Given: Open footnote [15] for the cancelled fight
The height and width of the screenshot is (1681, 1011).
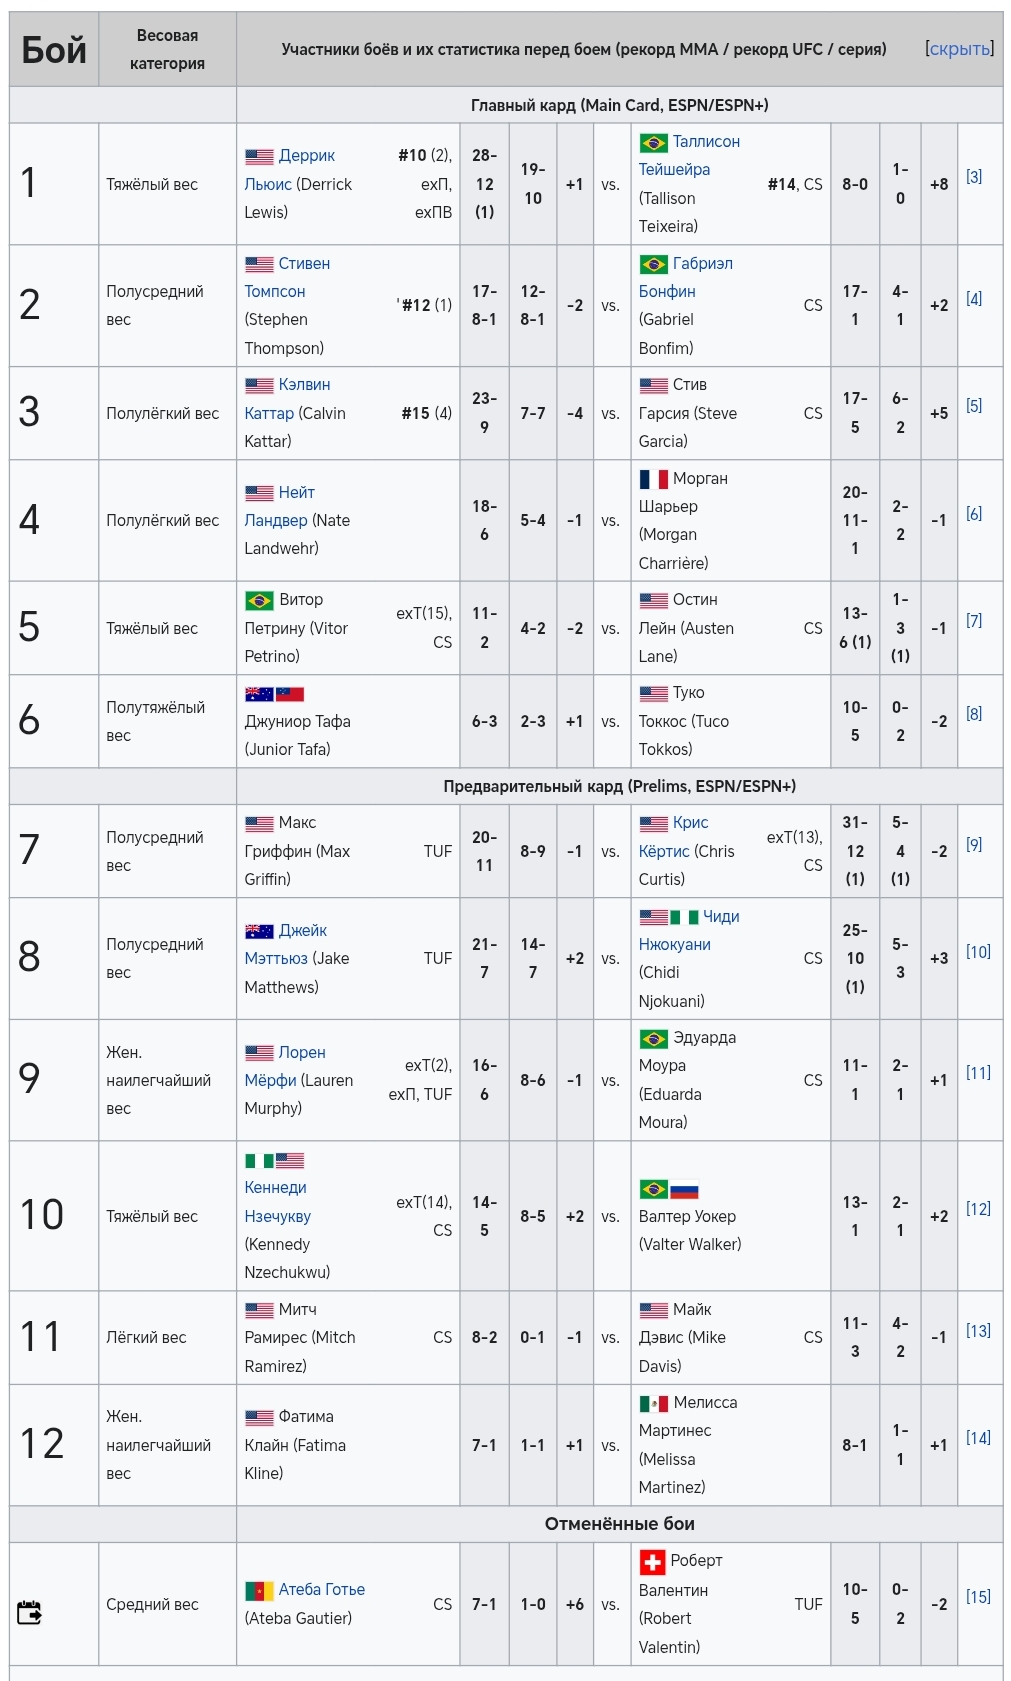Looking at the screenshot, I should tap(977, 1597).
